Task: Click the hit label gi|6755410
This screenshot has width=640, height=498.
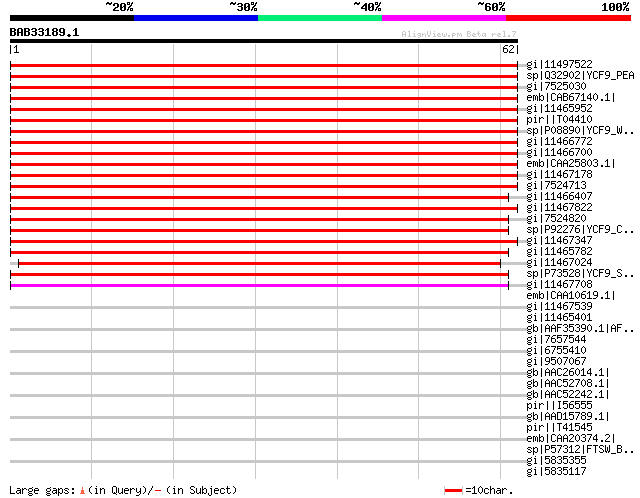Action: (556, 351)
